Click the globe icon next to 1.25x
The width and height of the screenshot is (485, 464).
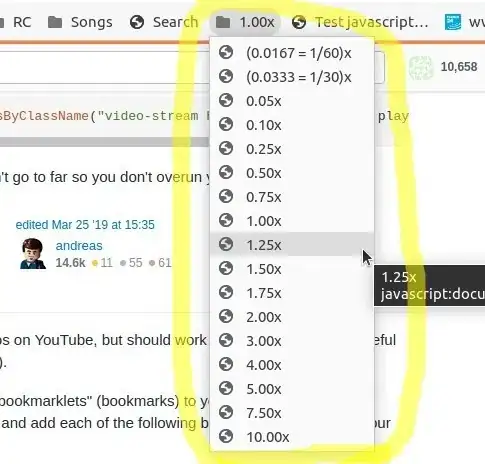[226, 244]
